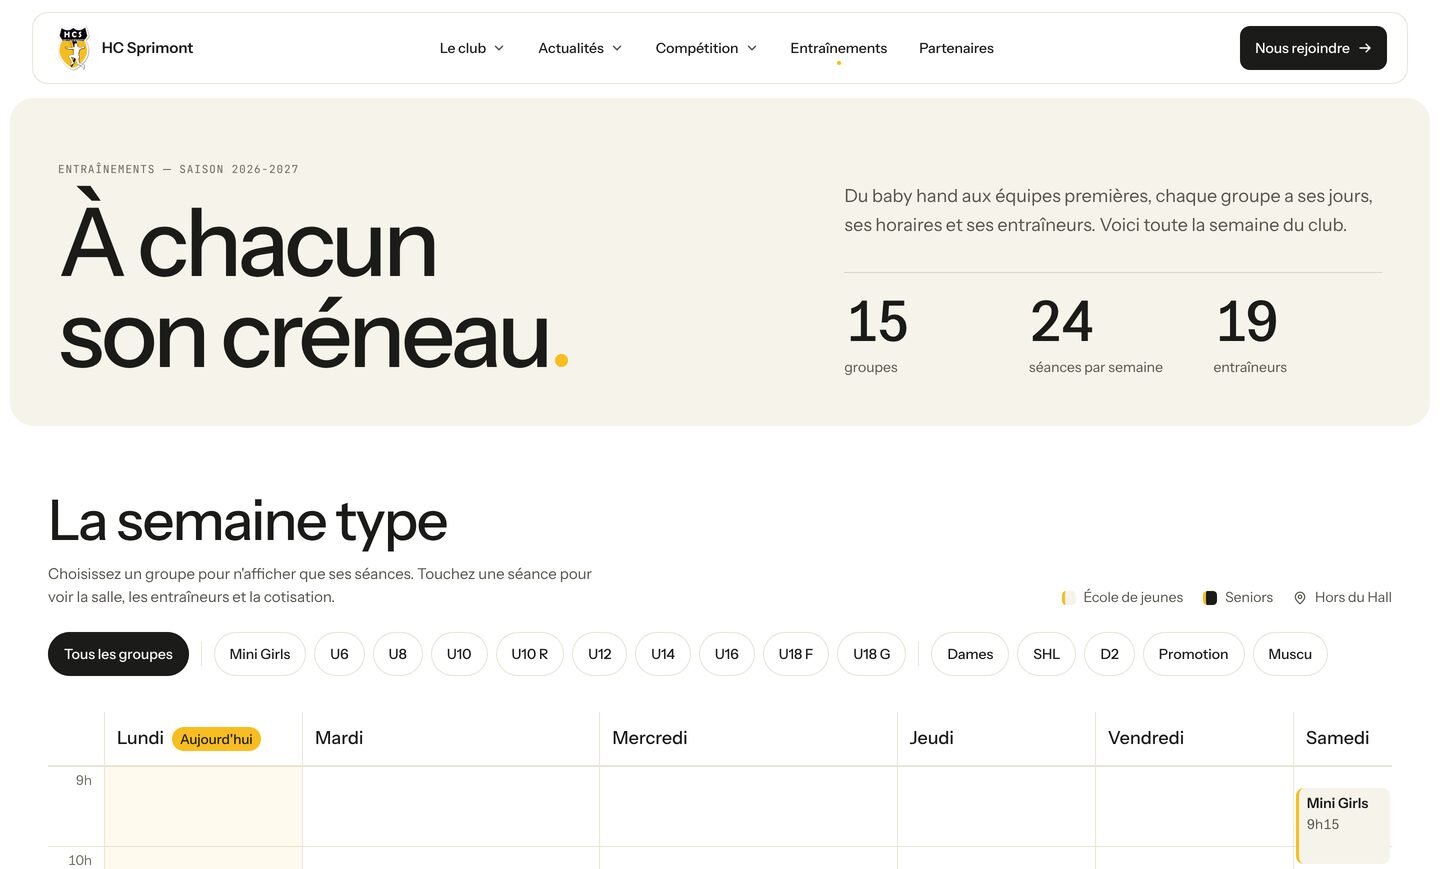The image size is (1440, 869).
Task: Open the Mini Girls 9h15 session
Action: pyautogui.click(x=1343, y=826)
